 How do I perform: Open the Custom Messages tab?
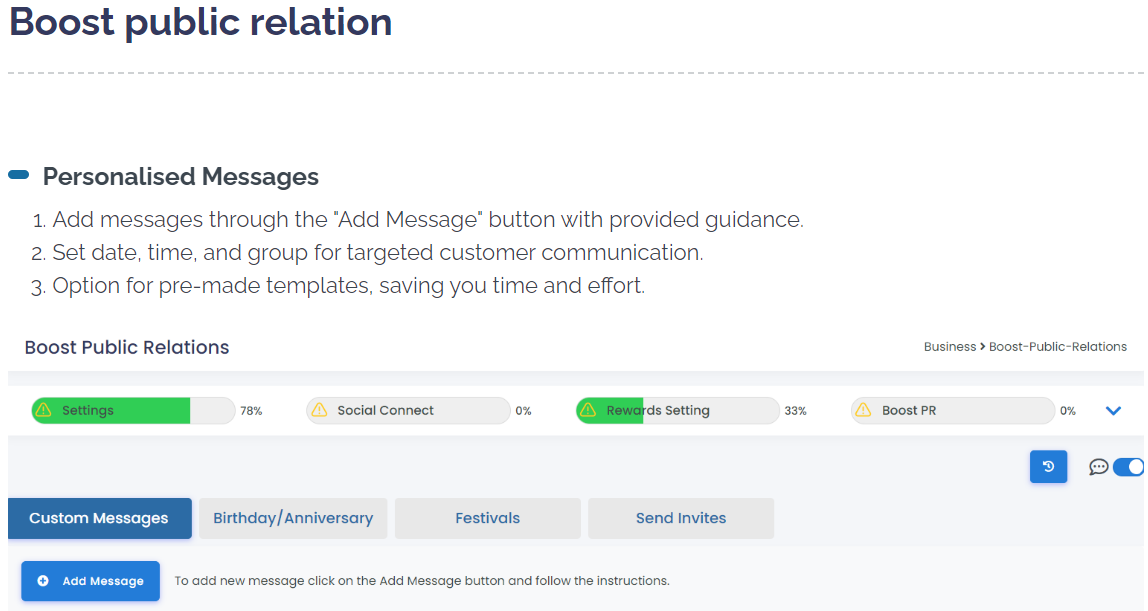[x=100, y=518]
